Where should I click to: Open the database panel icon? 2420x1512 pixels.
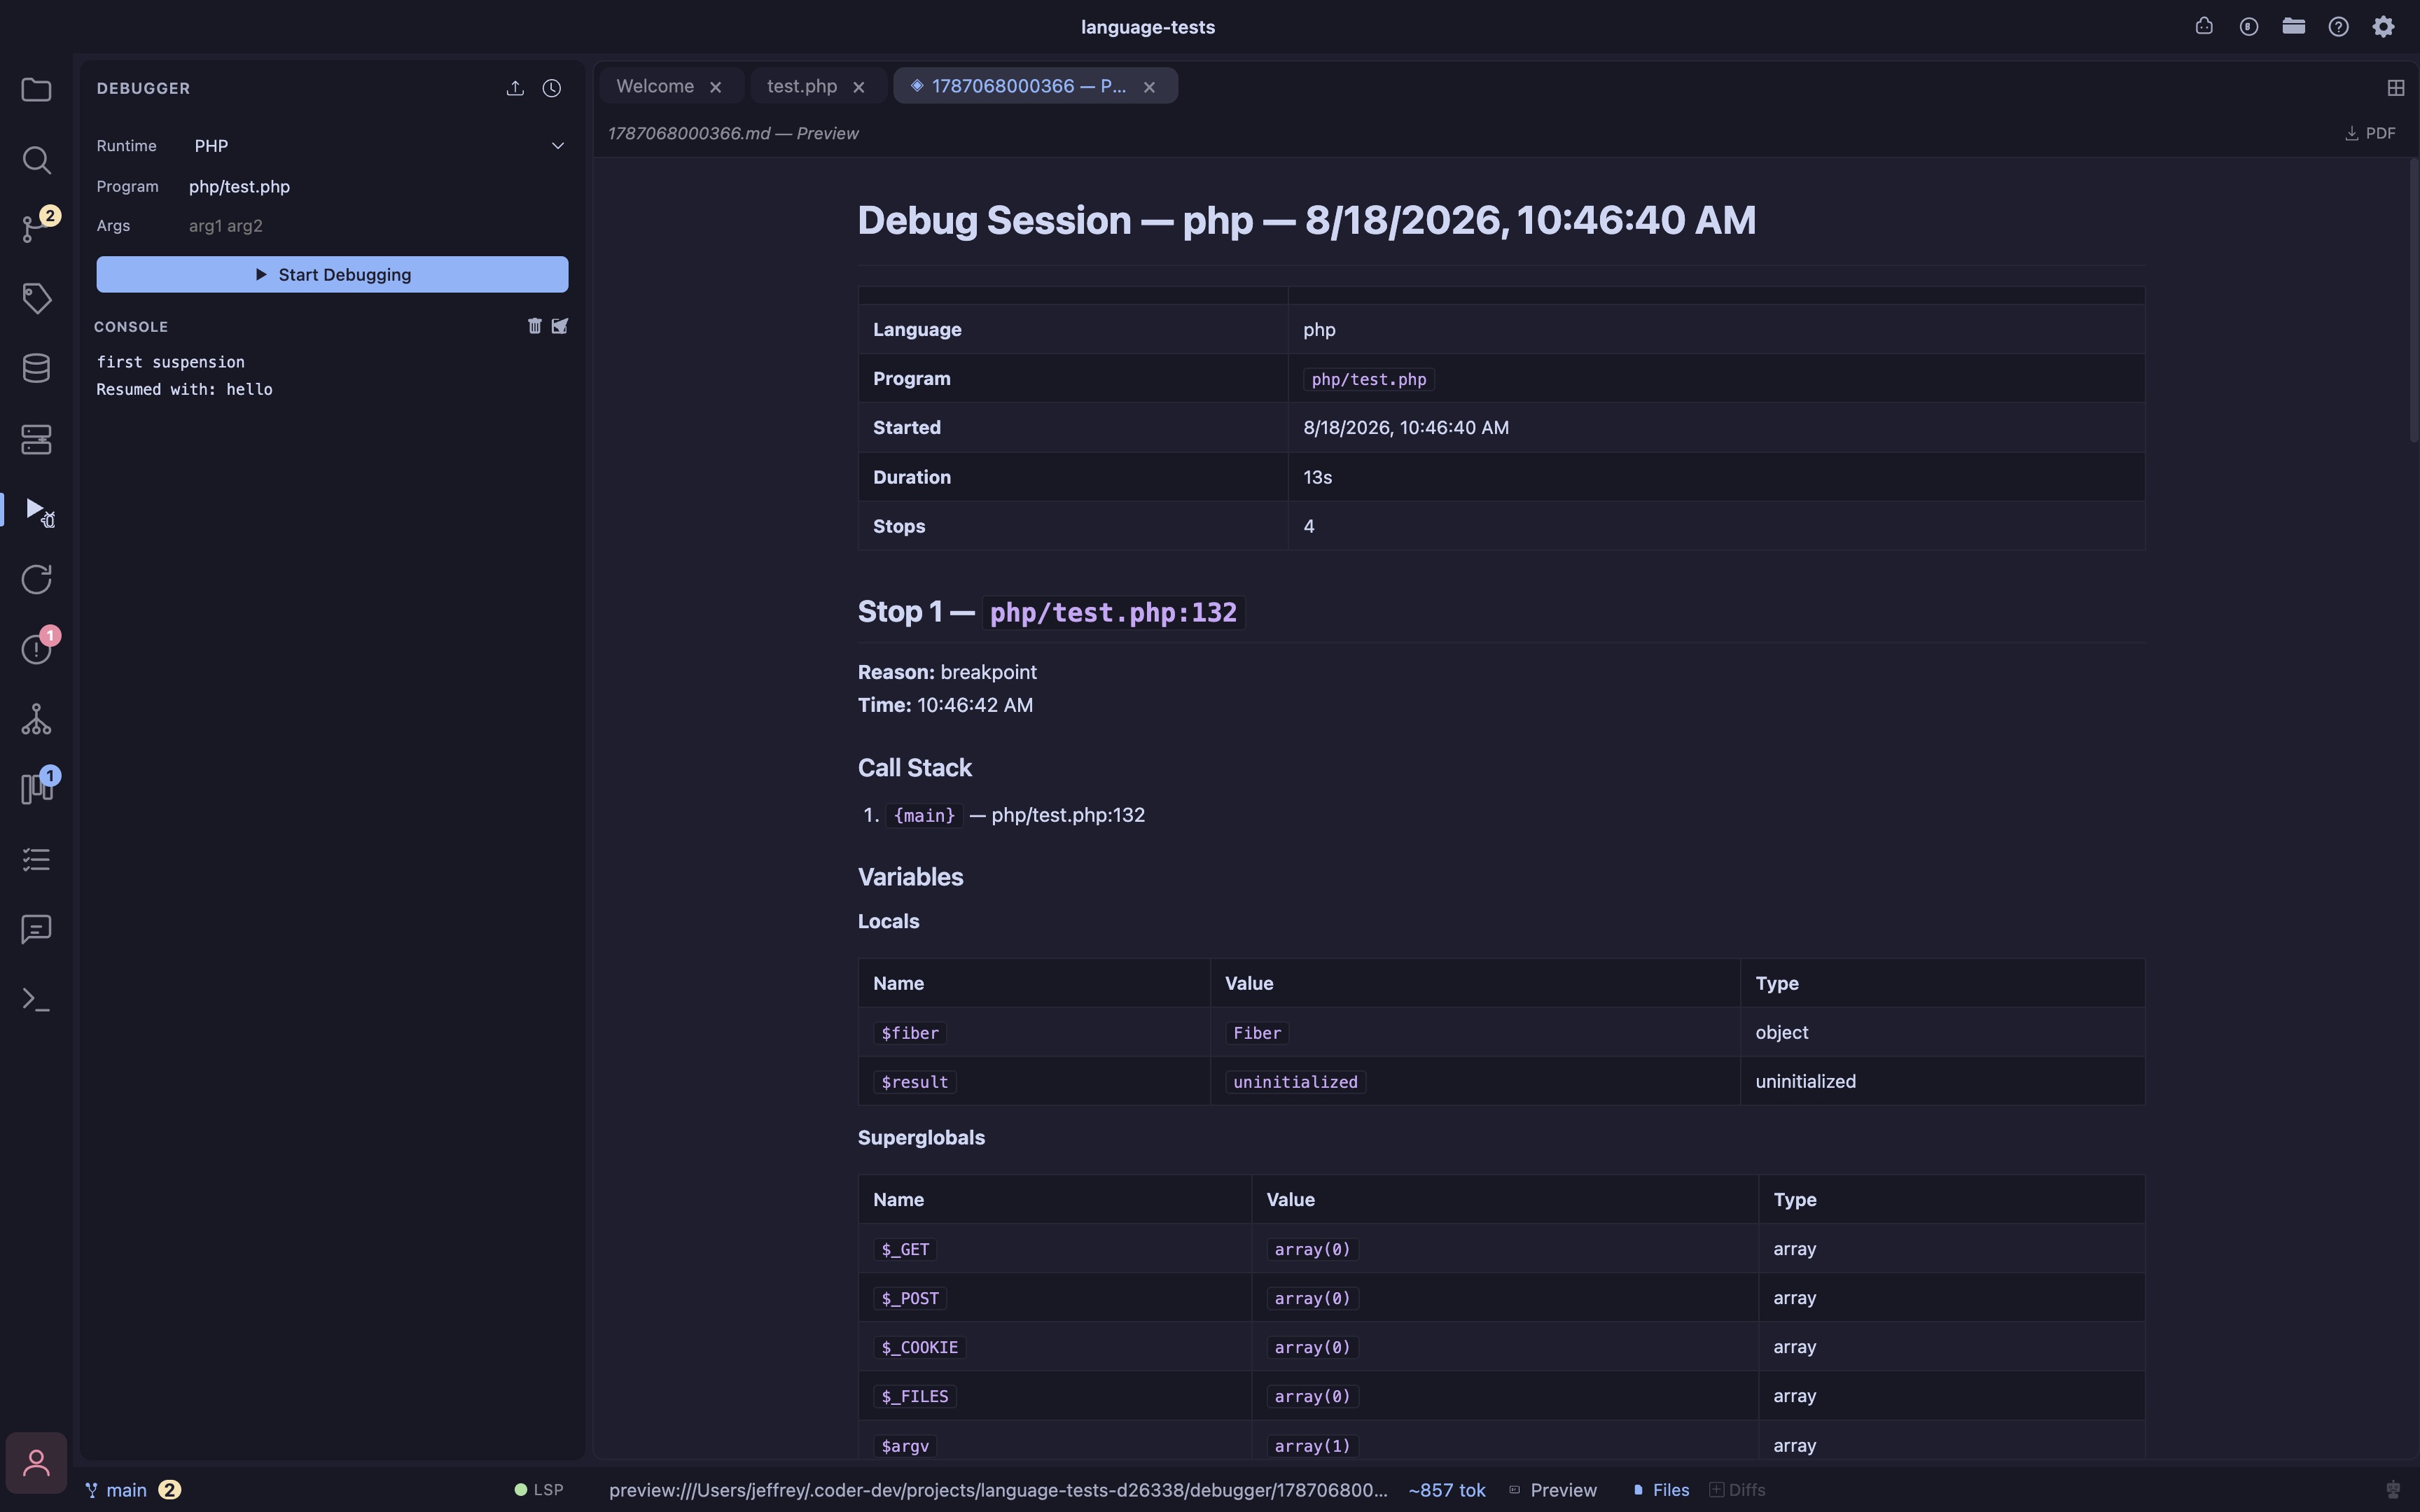36,368
